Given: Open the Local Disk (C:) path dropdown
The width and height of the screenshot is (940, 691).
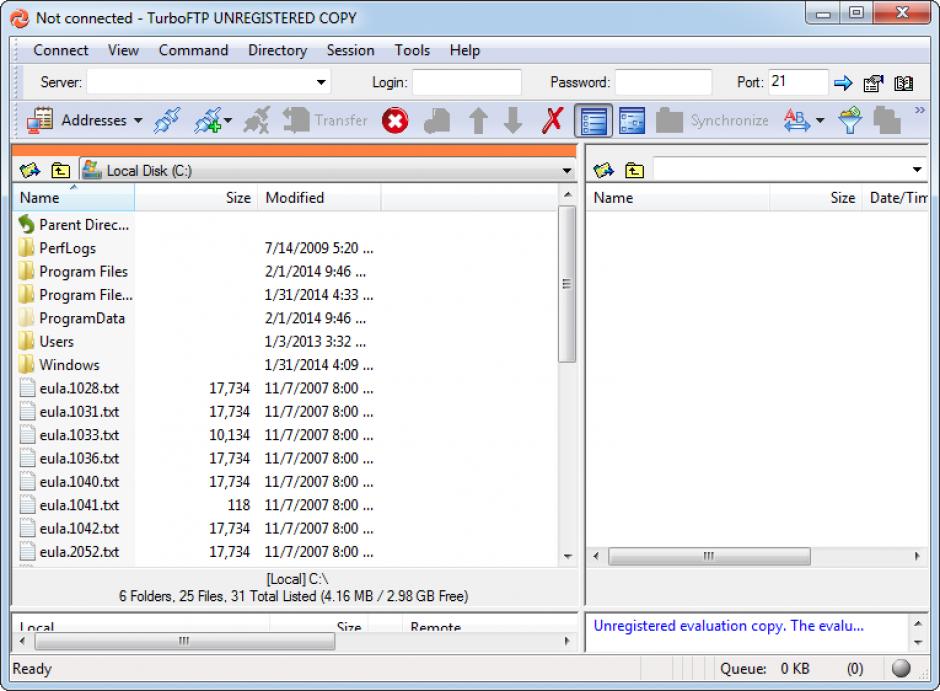Looking at the screenshot, I should coord(567,171).
